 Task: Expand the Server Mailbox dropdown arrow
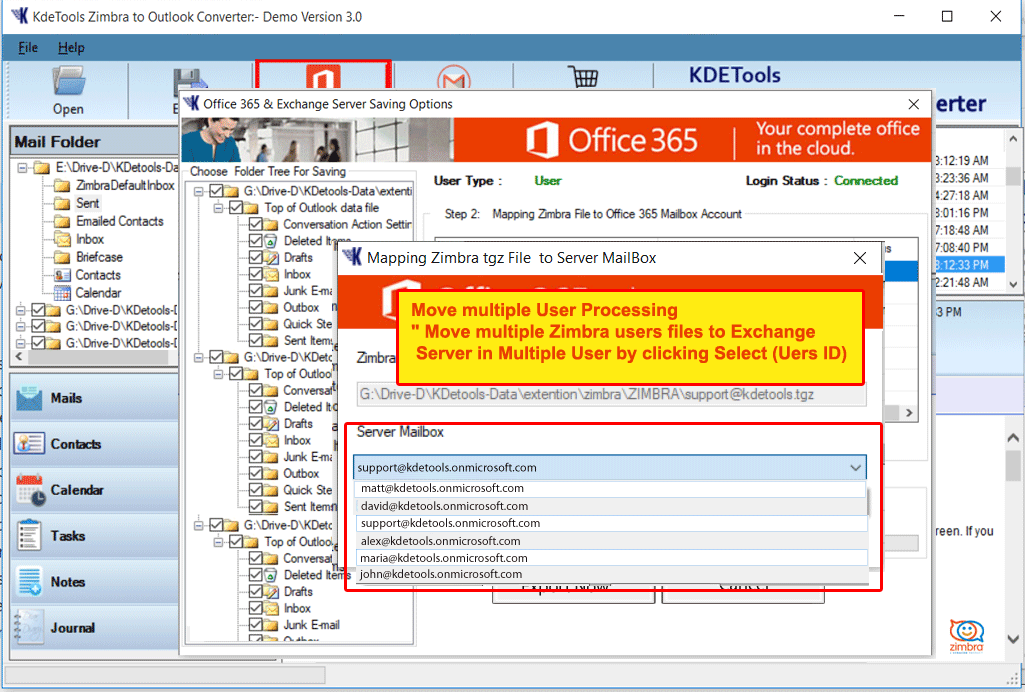coord(855,467)
